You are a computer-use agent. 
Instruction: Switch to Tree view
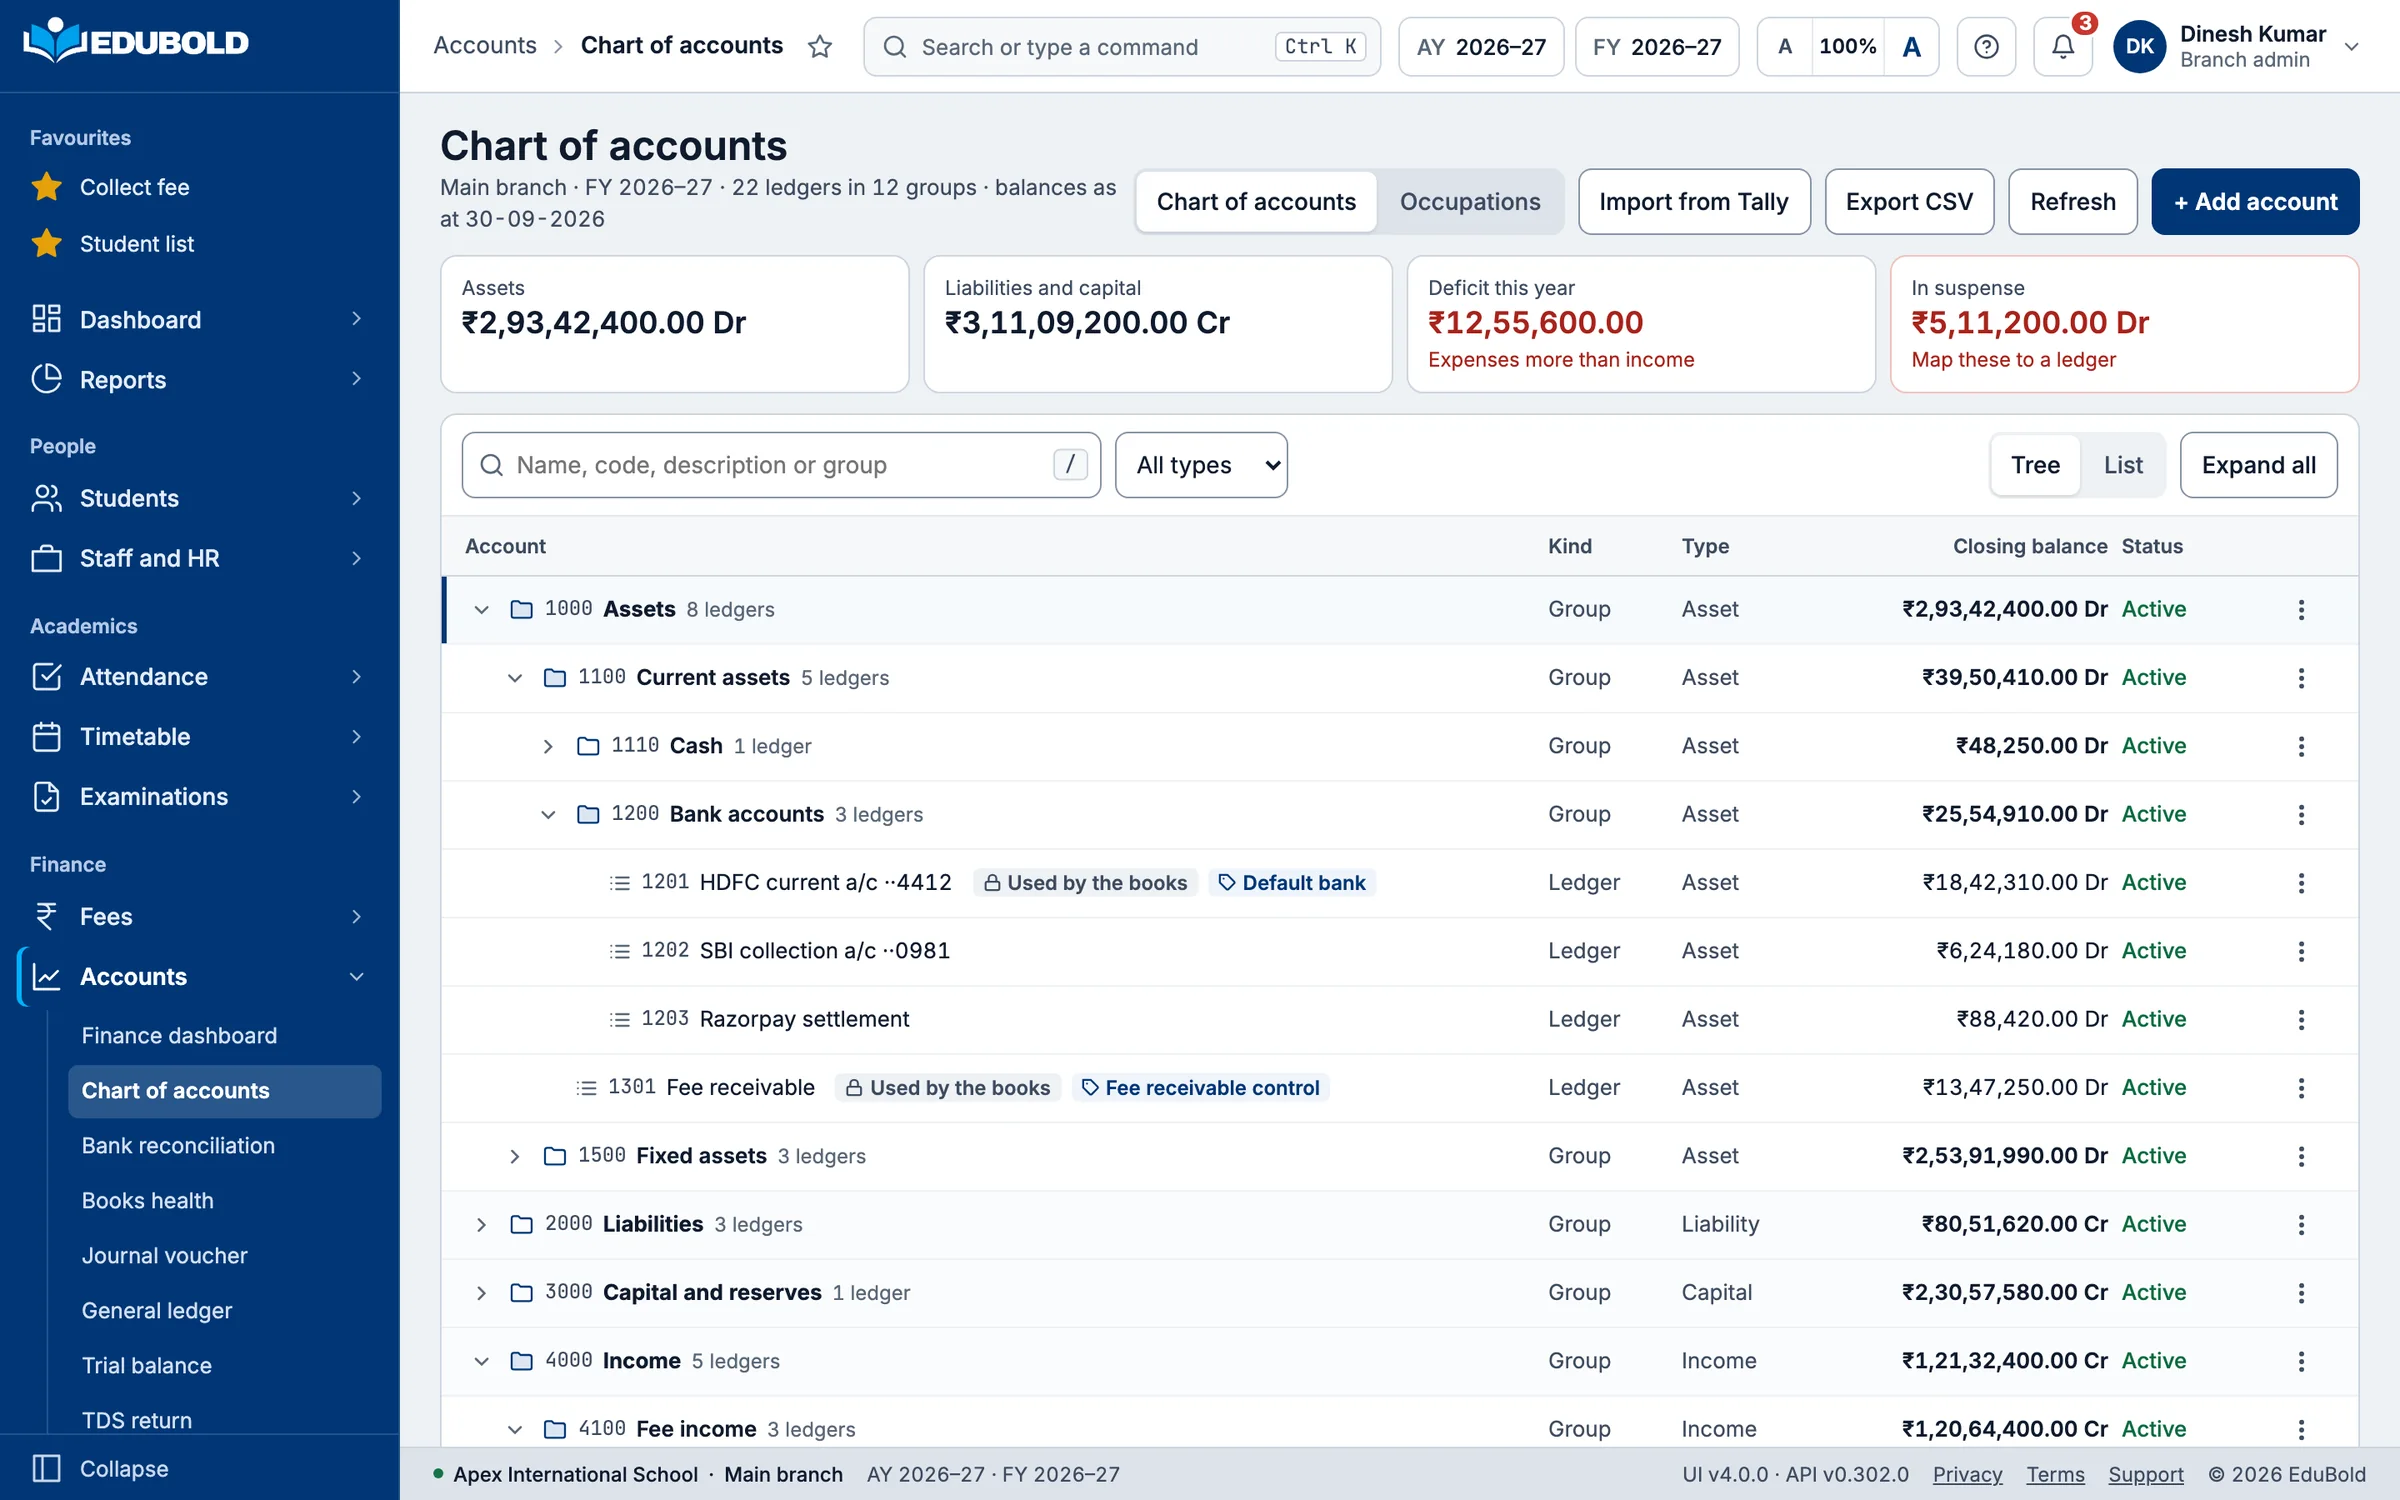point(2035,465)
